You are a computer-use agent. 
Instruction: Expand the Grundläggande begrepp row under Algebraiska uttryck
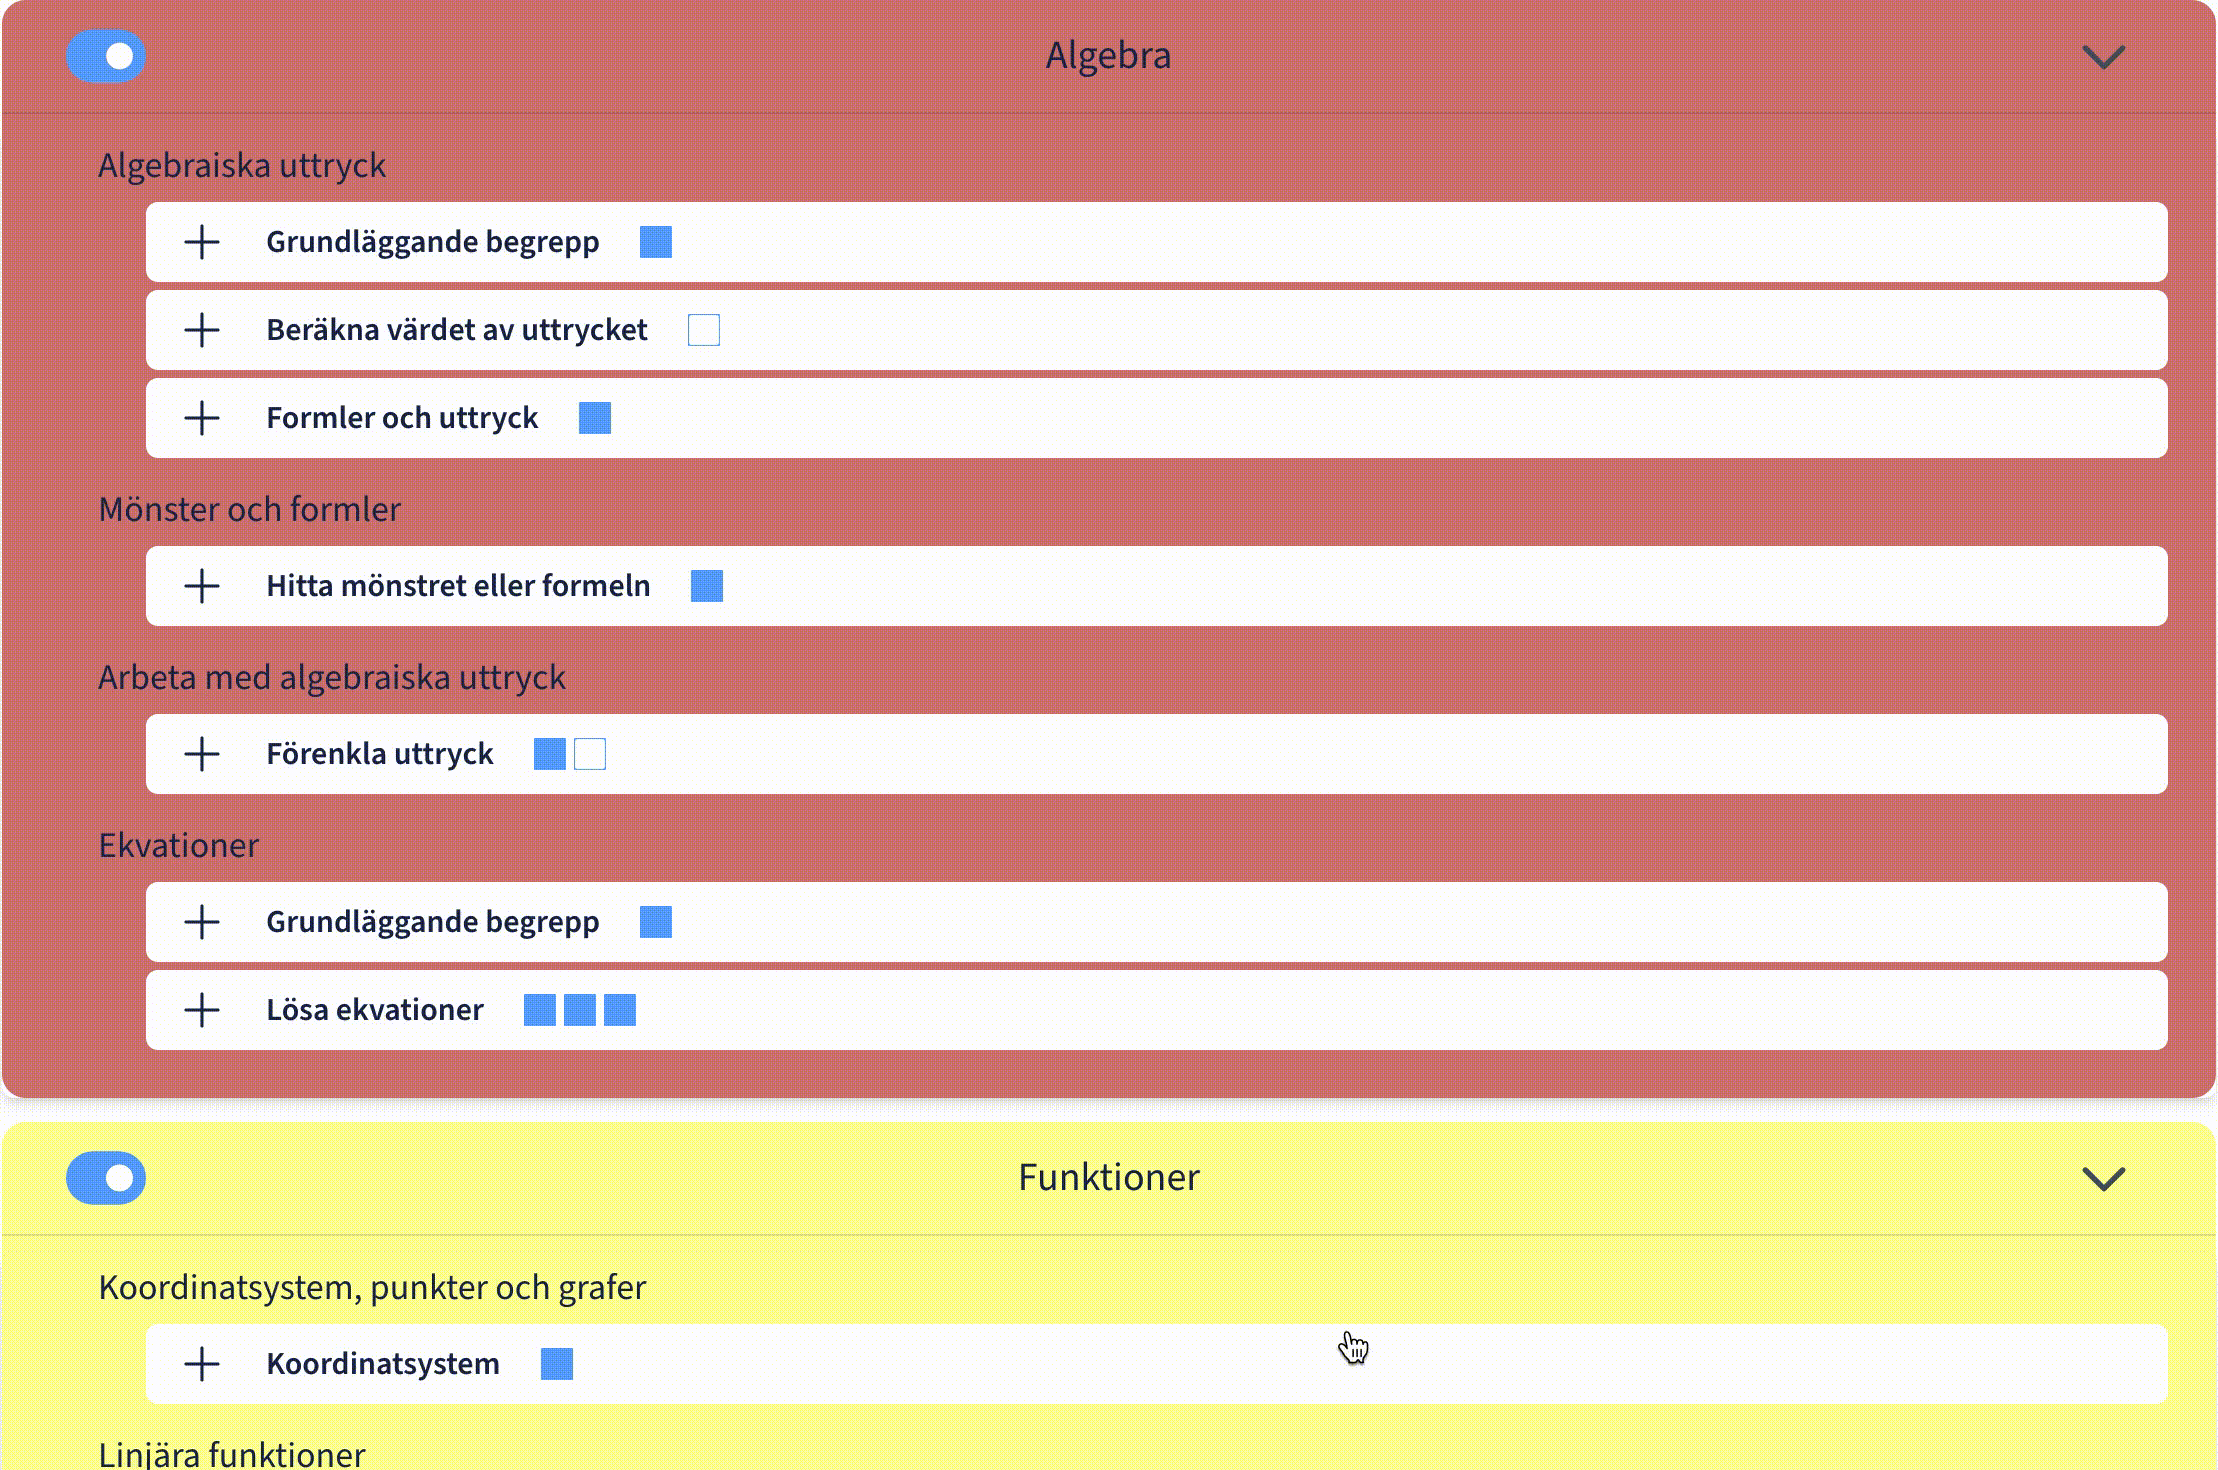coord(202,242)
